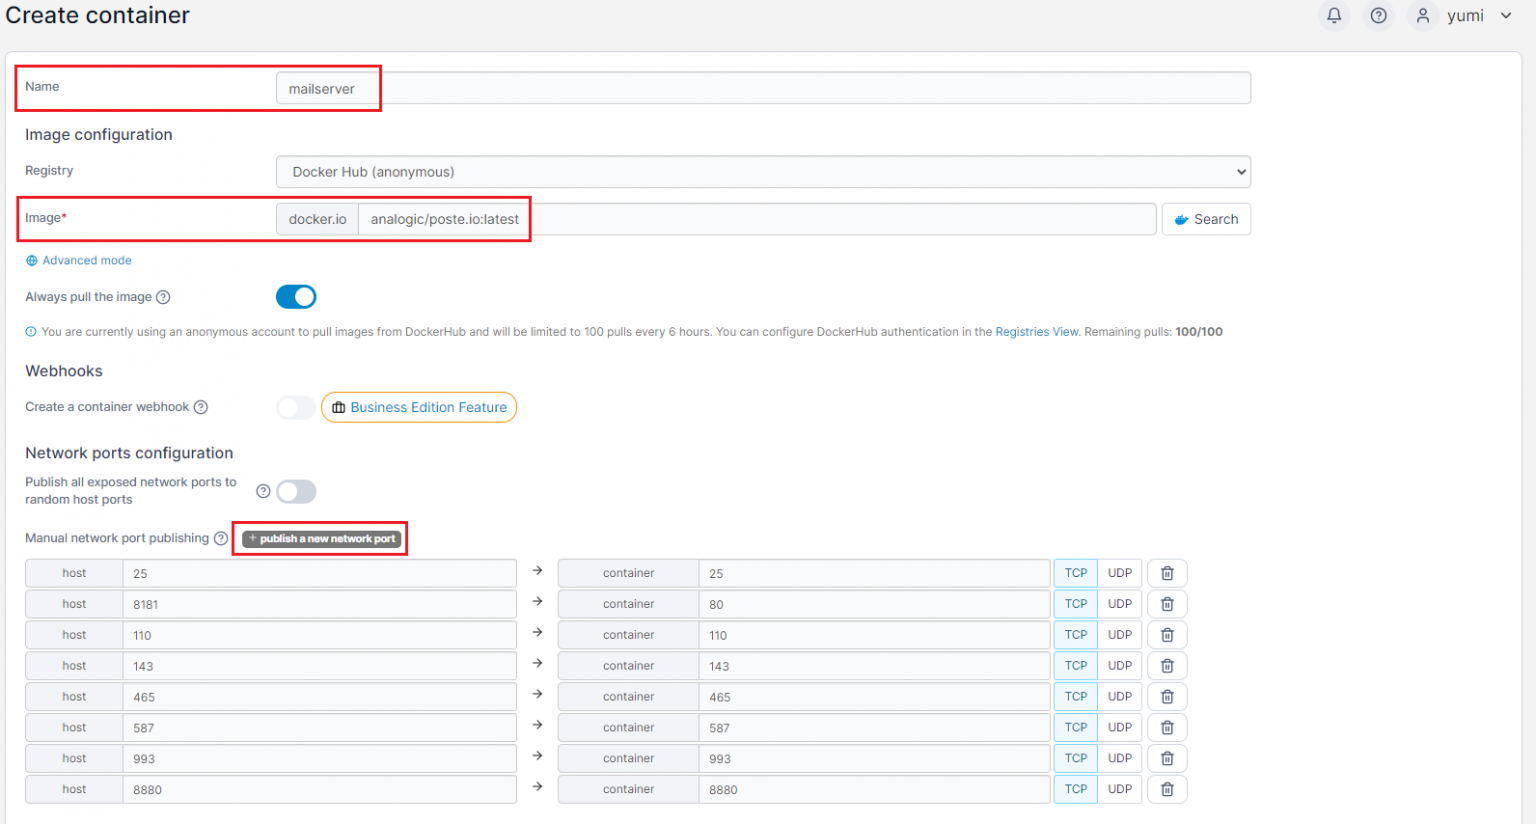Click the help icon next to Manual network port publishing

coord(221,538)
